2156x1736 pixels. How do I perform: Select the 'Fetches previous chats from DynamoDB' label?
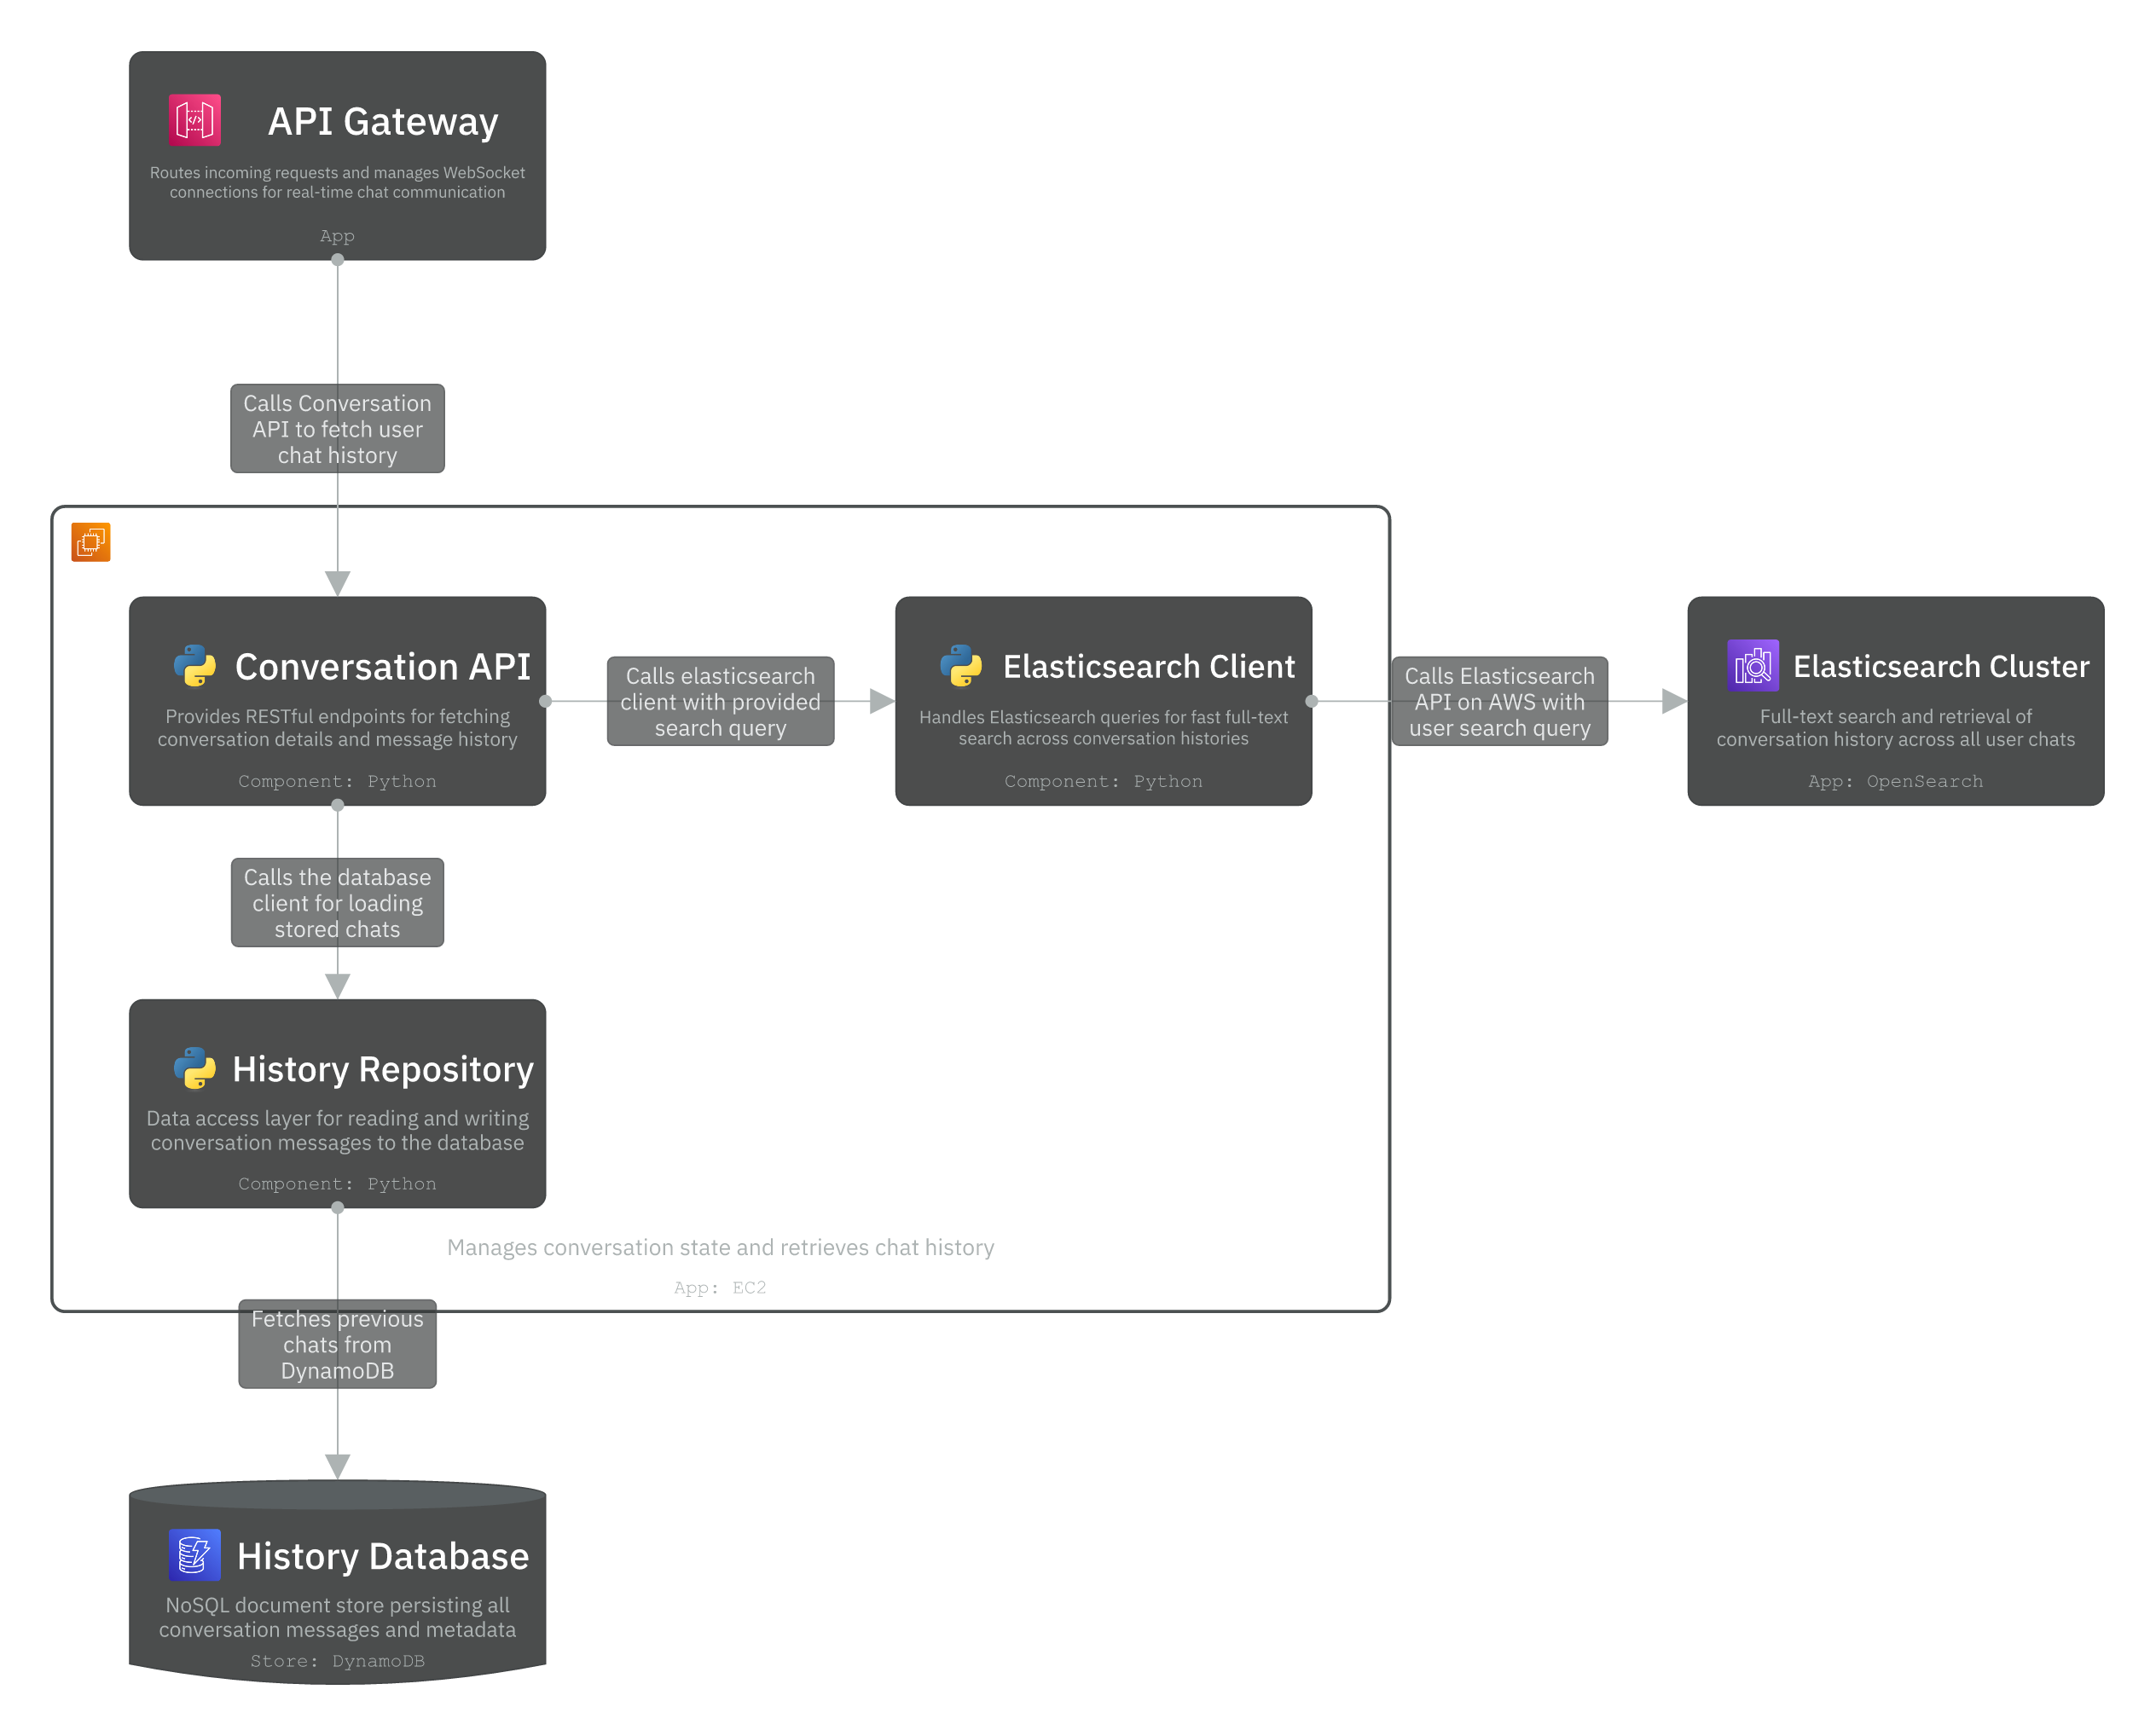click(337, 1344)
